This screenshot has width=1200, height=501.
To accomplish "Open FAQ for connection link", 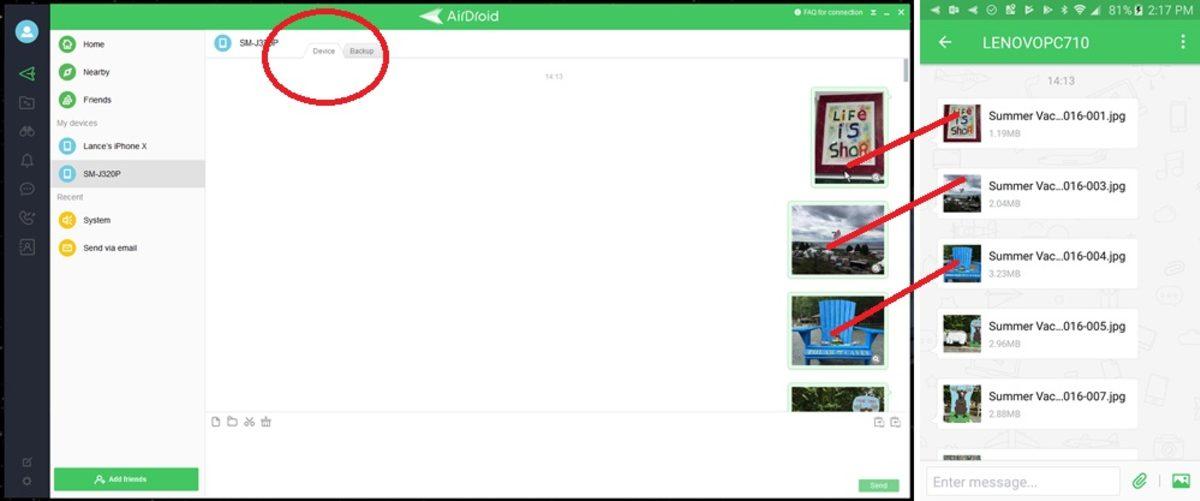I will 829,13.
